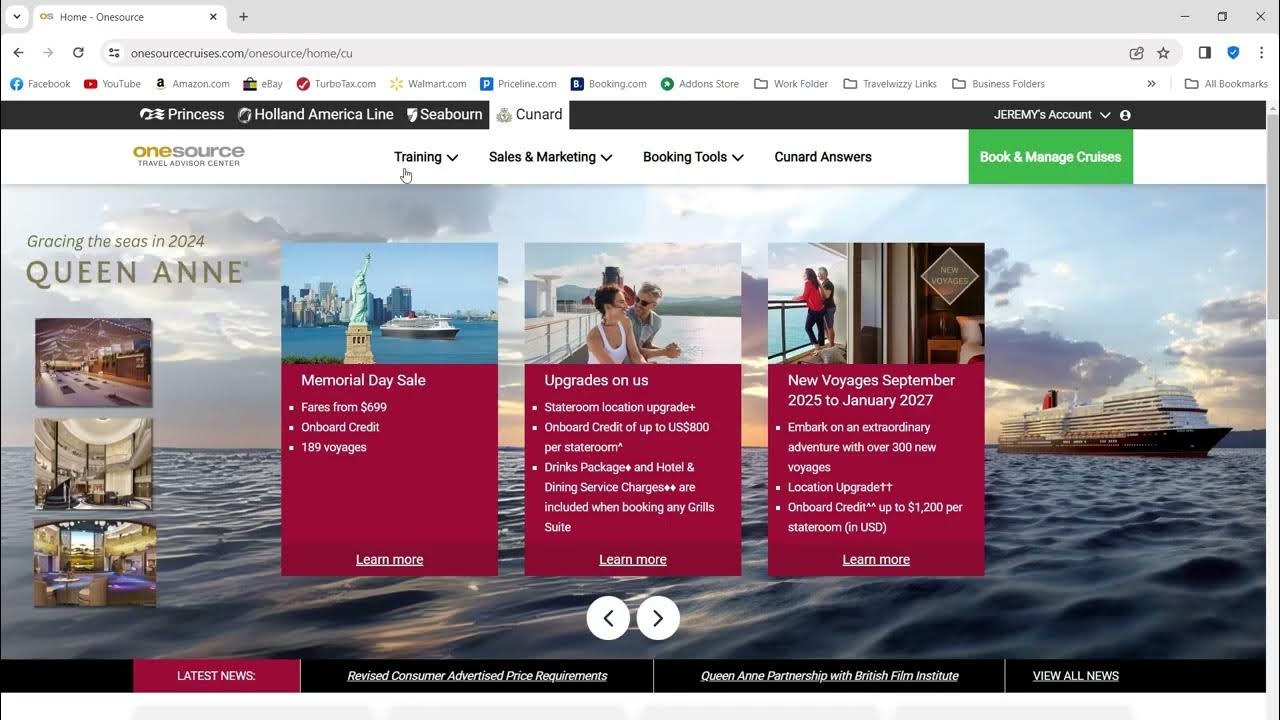Open the tab search dropdown arrow

coord(17,17)
